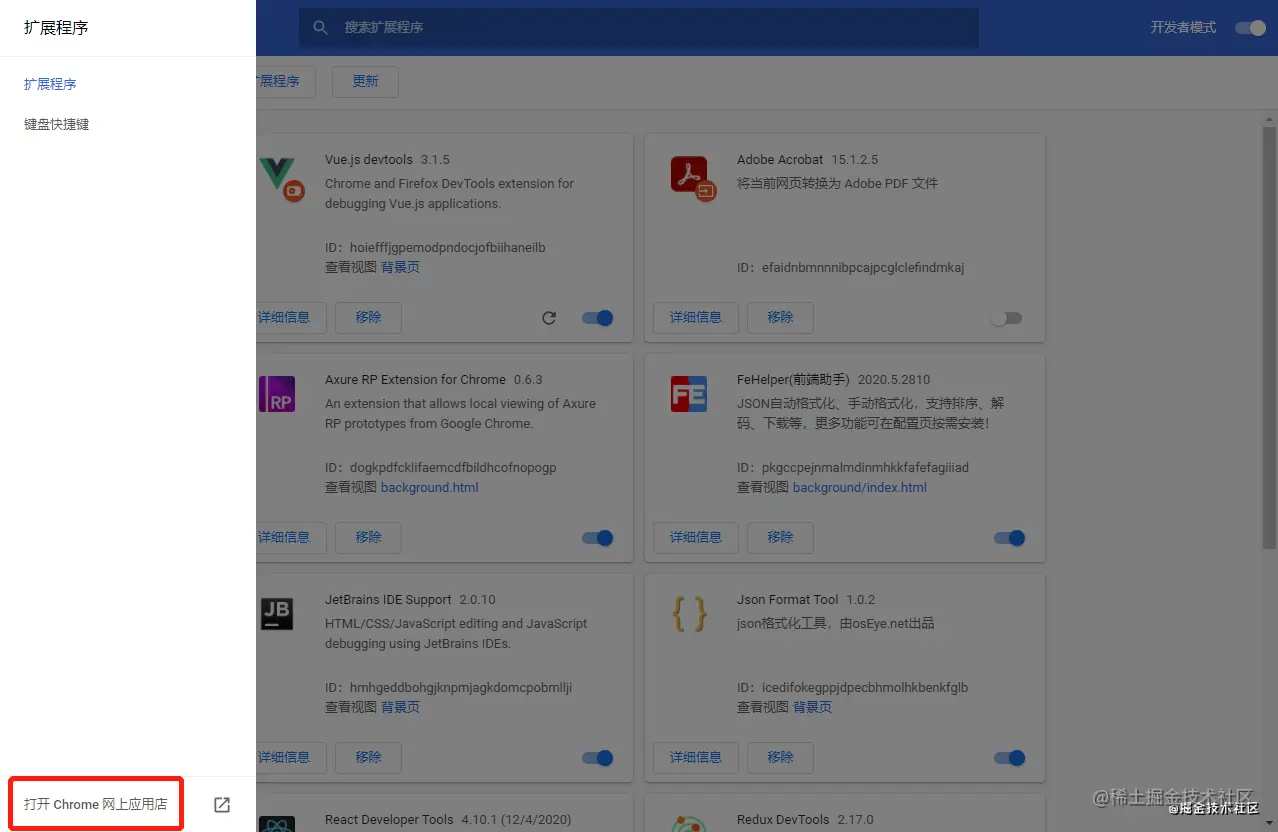1278x832 pixels.
Task: Open Vue.js devtools 背景页 view link
Action: point(400,267)
